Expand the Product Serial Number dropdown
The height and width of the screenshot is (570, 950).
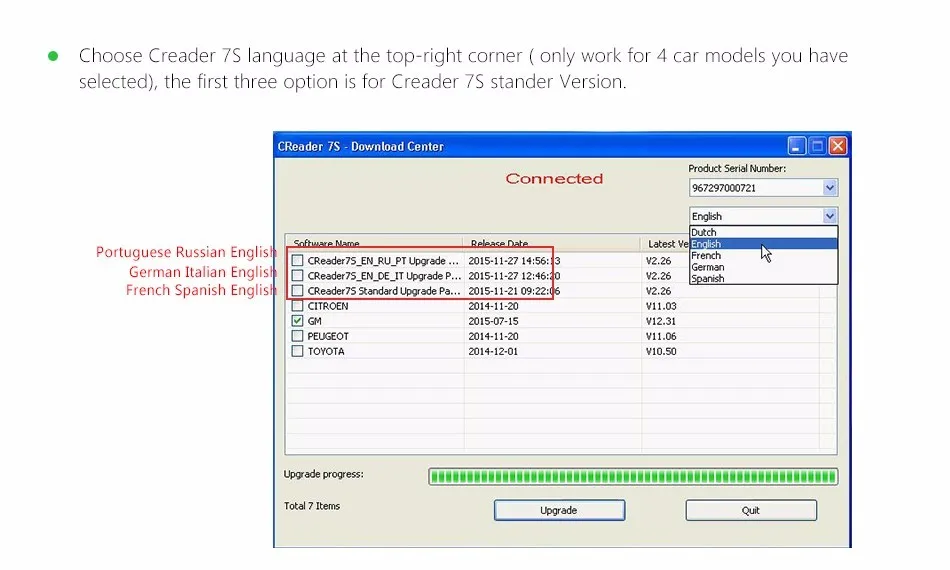(x=829, y=188)
